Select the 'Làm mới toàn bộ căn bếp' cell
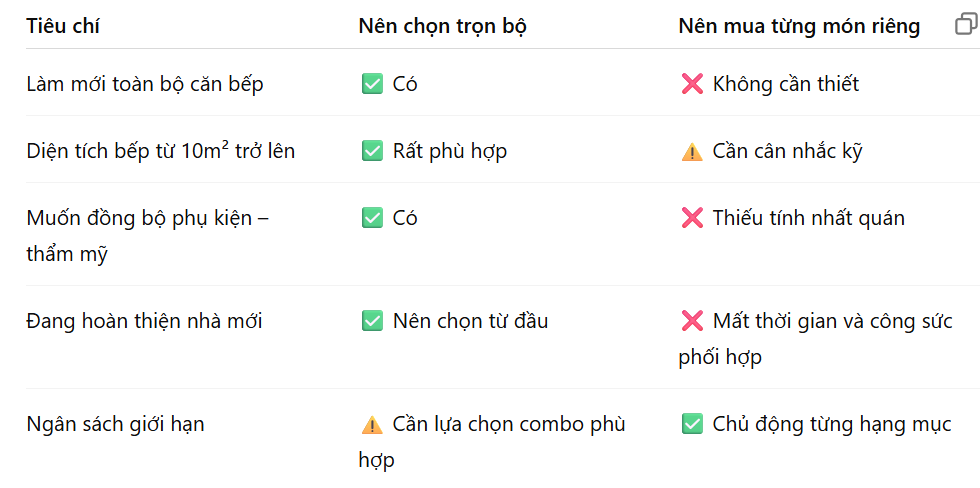 click(x=145, y=84)
